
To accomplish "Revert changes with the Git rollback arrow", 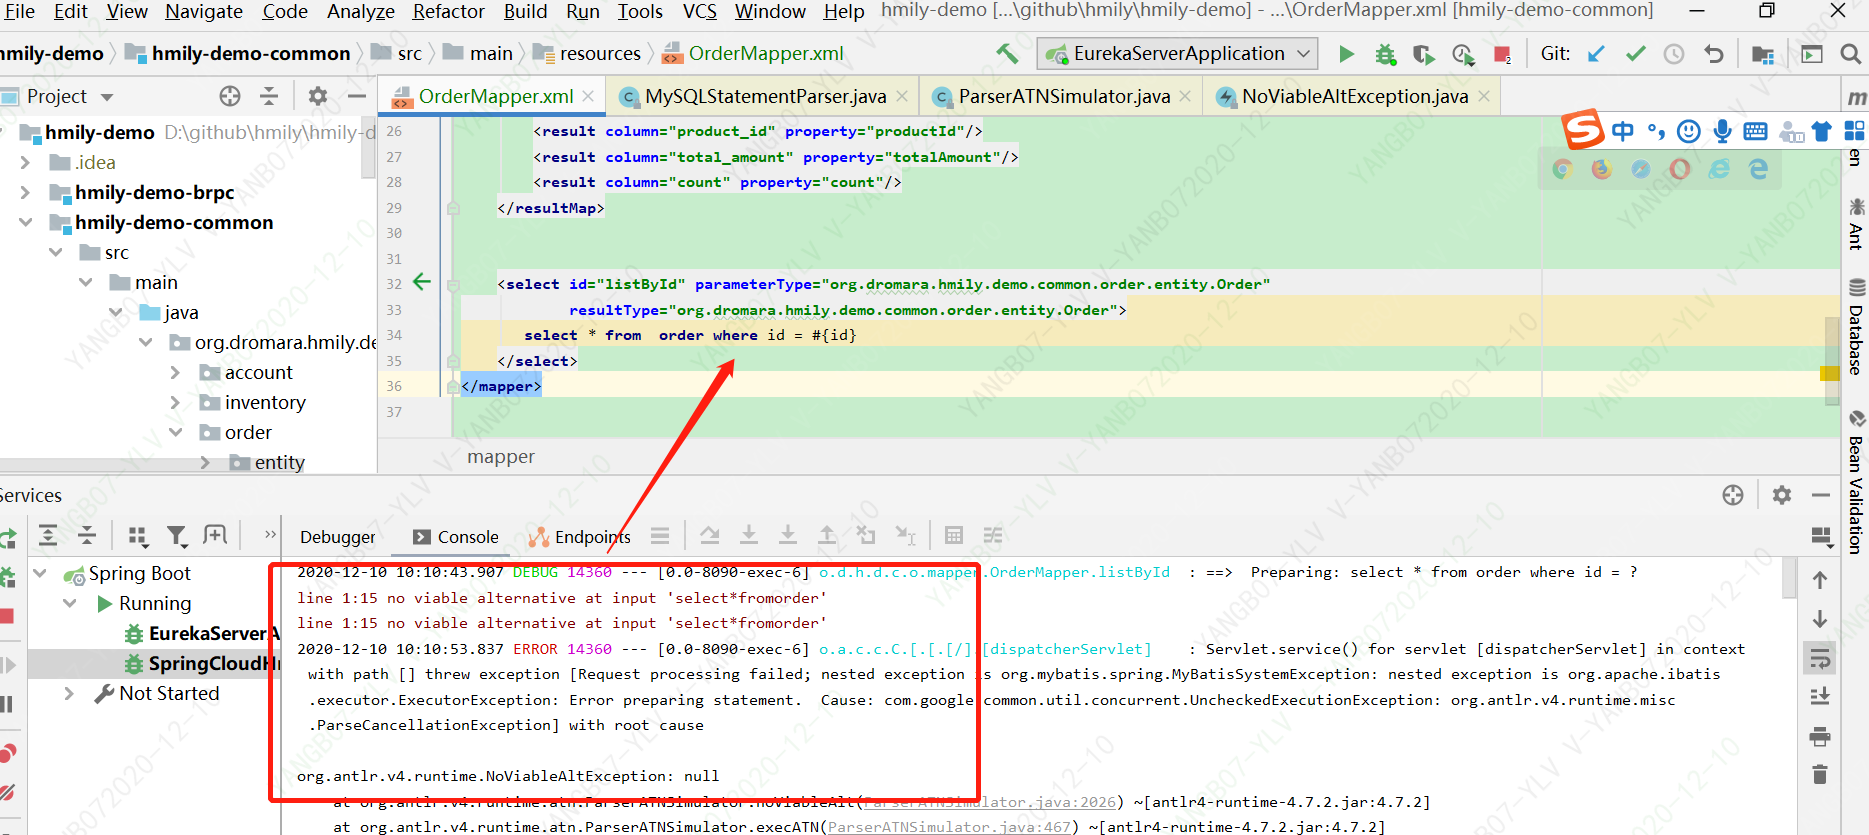I will (1714, 54).
